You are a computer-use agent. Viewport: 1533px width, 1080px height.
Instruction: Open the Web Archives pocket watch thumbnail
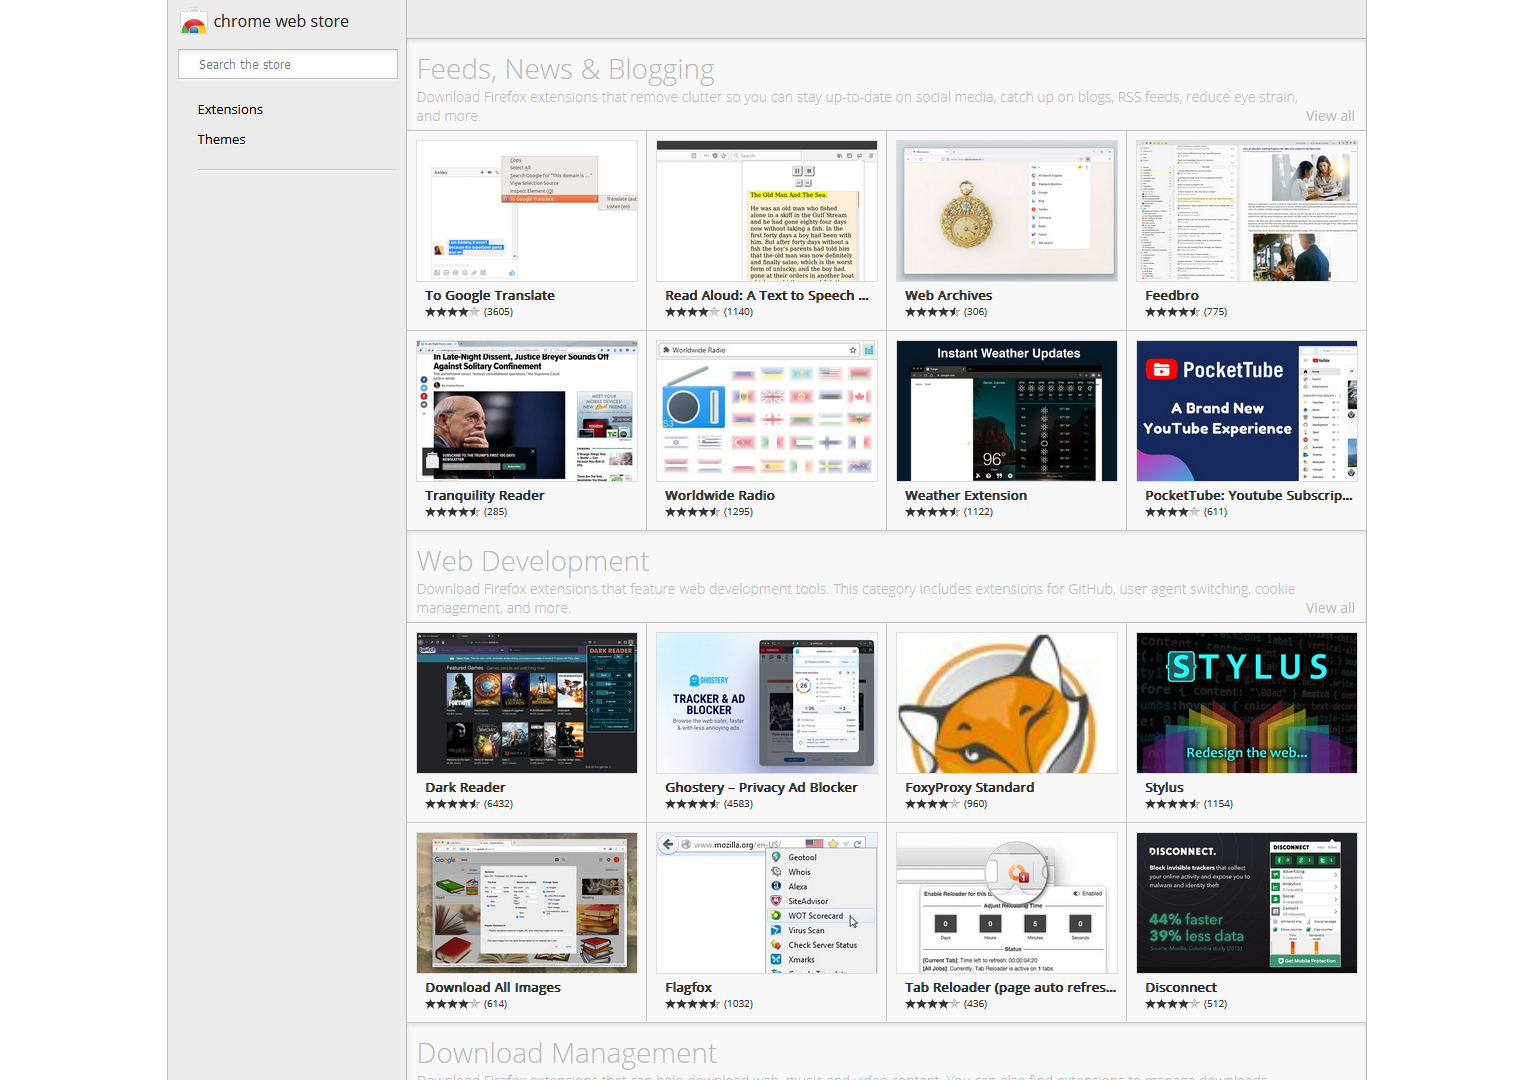pyautogui.click(x=1007, y=211)
